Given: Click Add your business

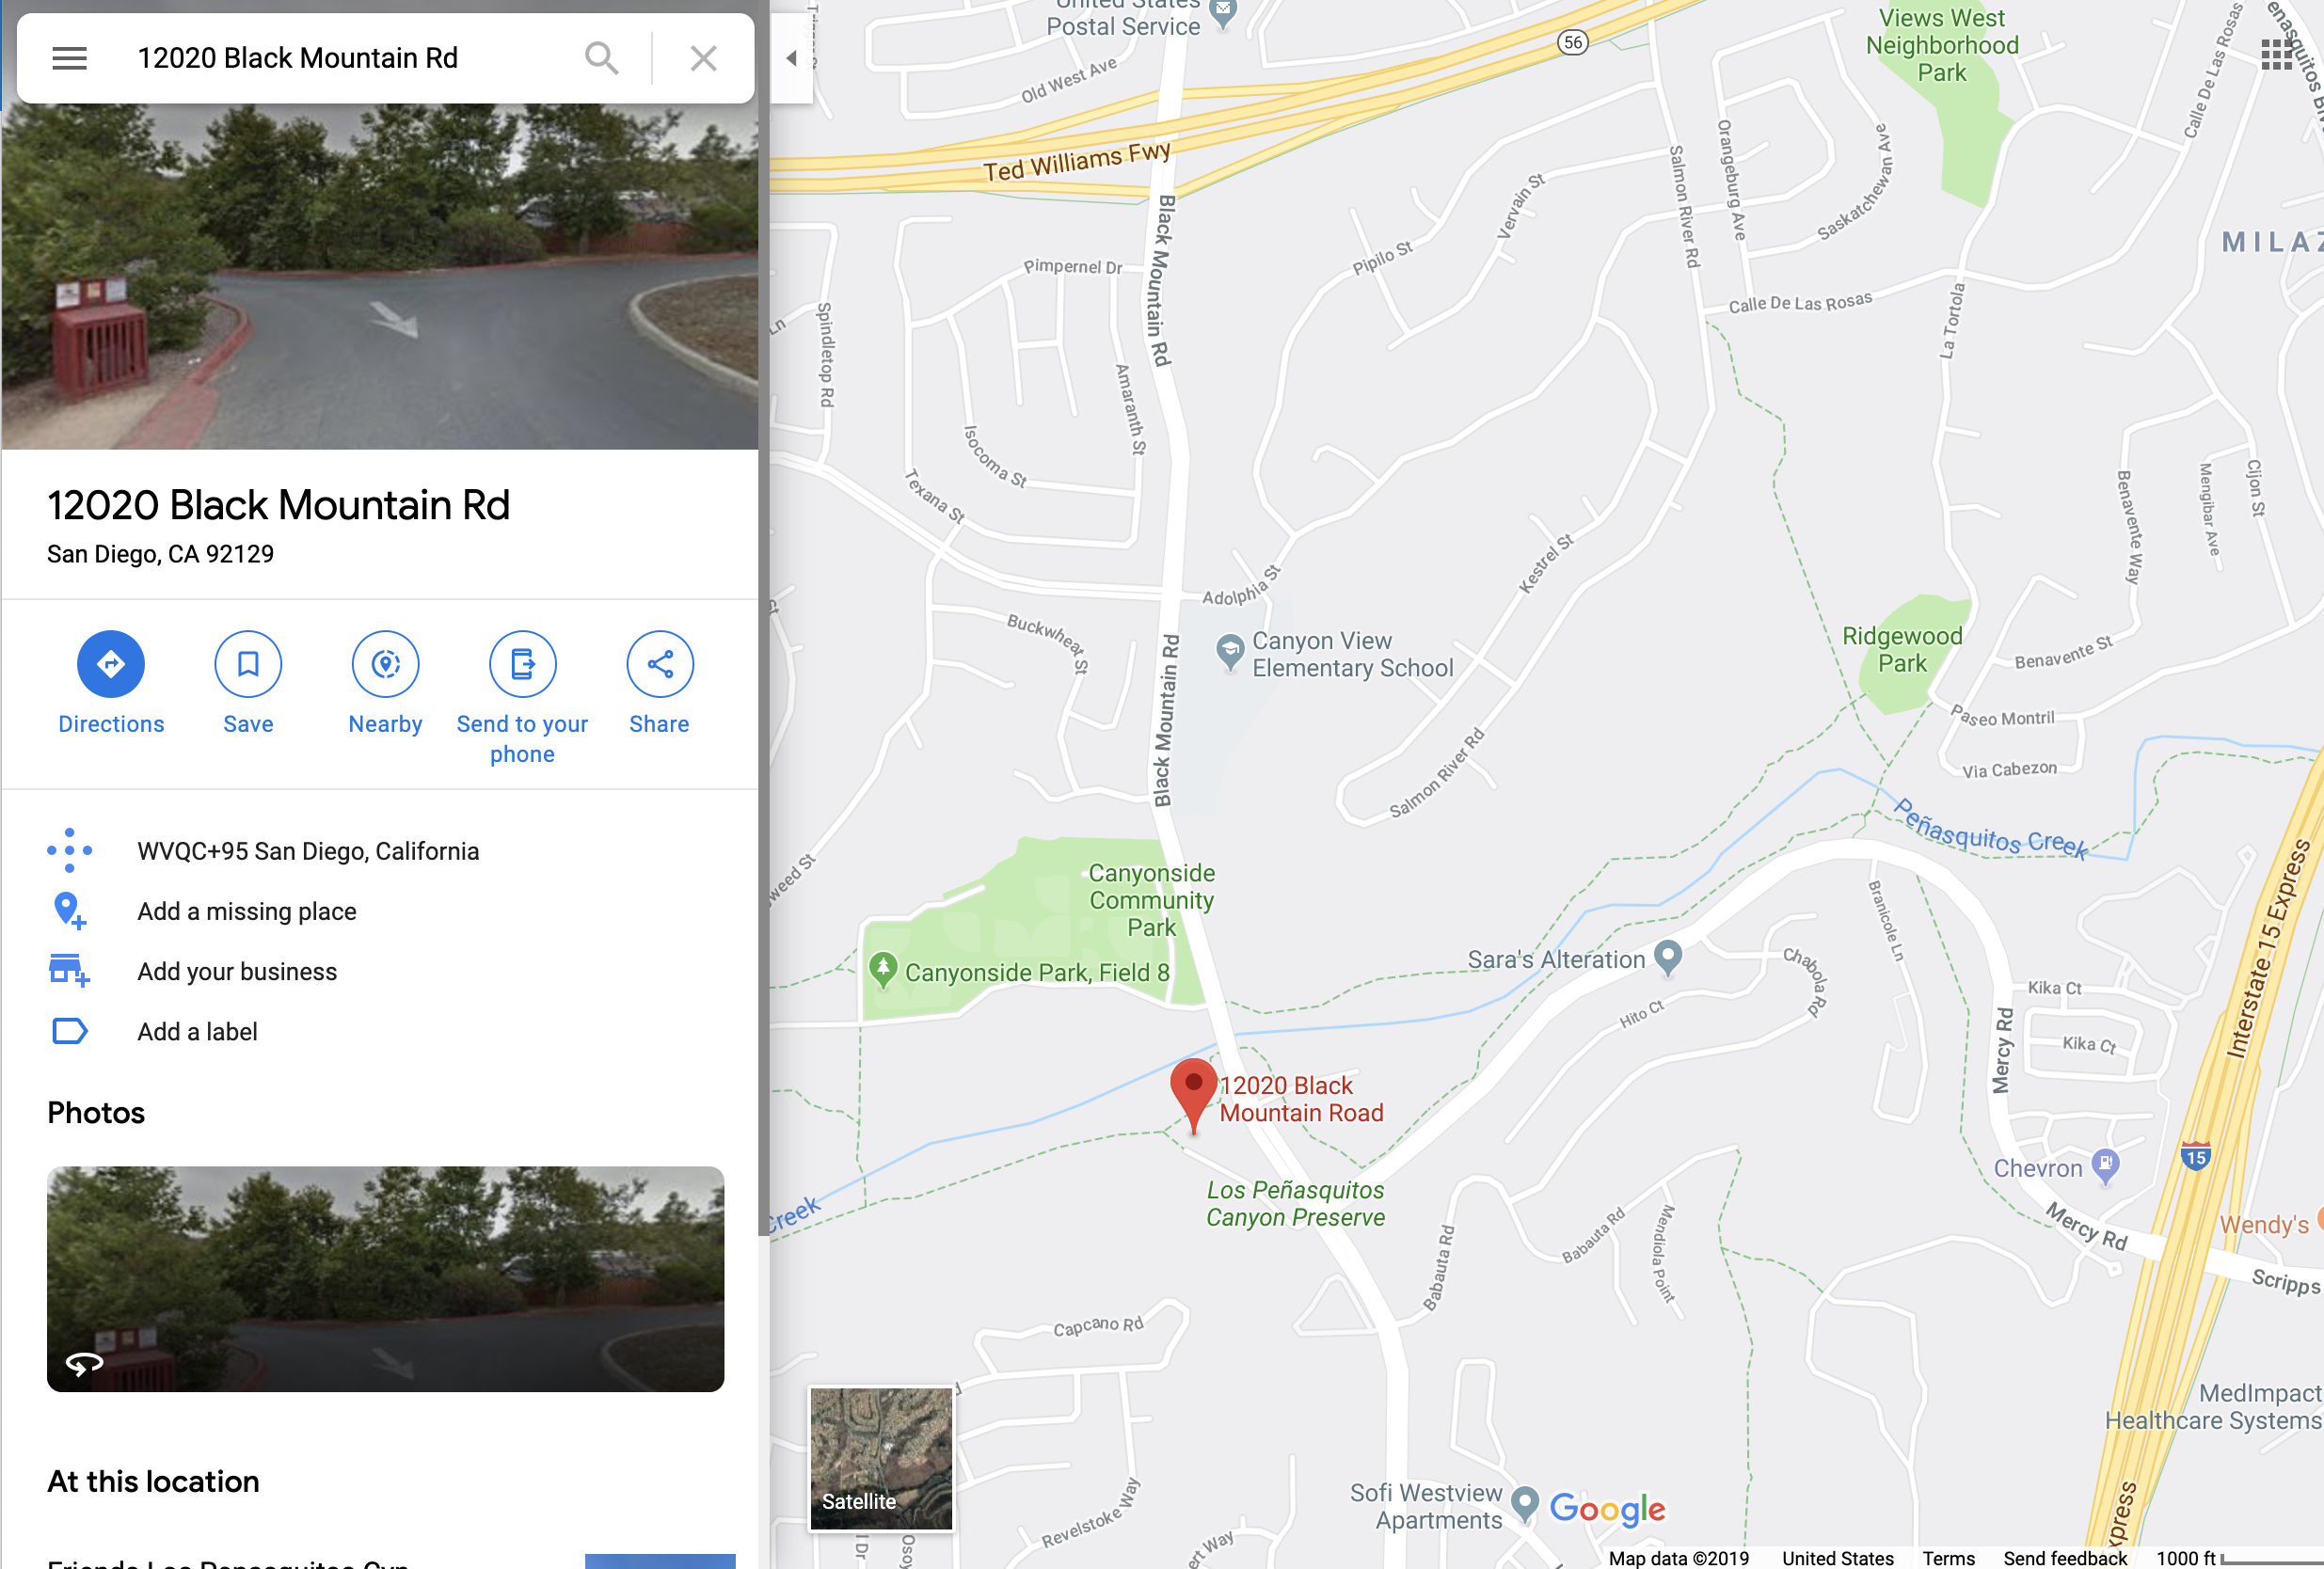Looking at the screenshot, I should click(x=236, y=971).
